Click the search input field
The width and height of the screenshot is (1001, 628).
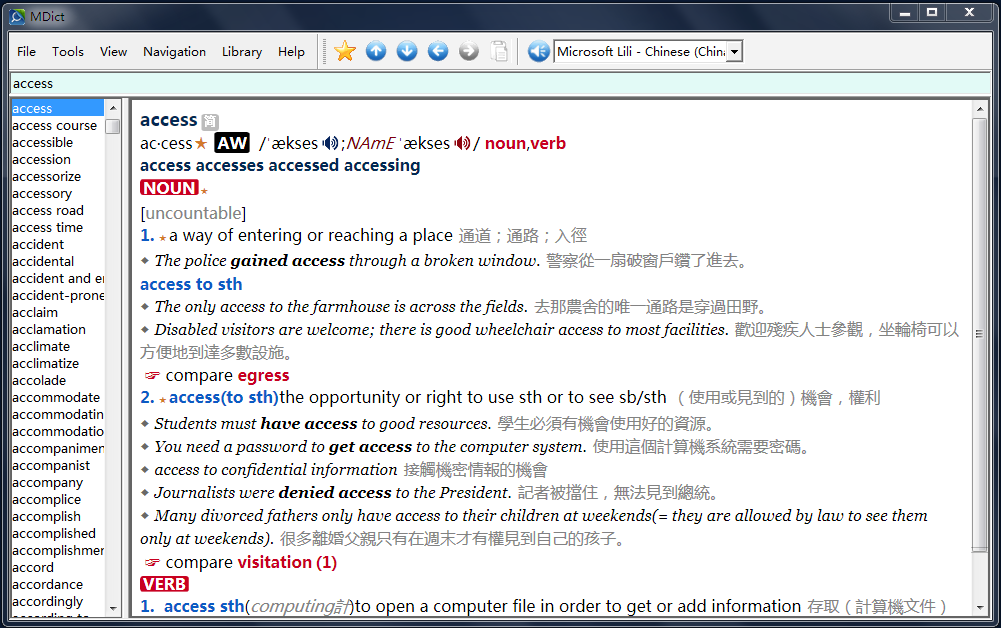coord(500,84)
